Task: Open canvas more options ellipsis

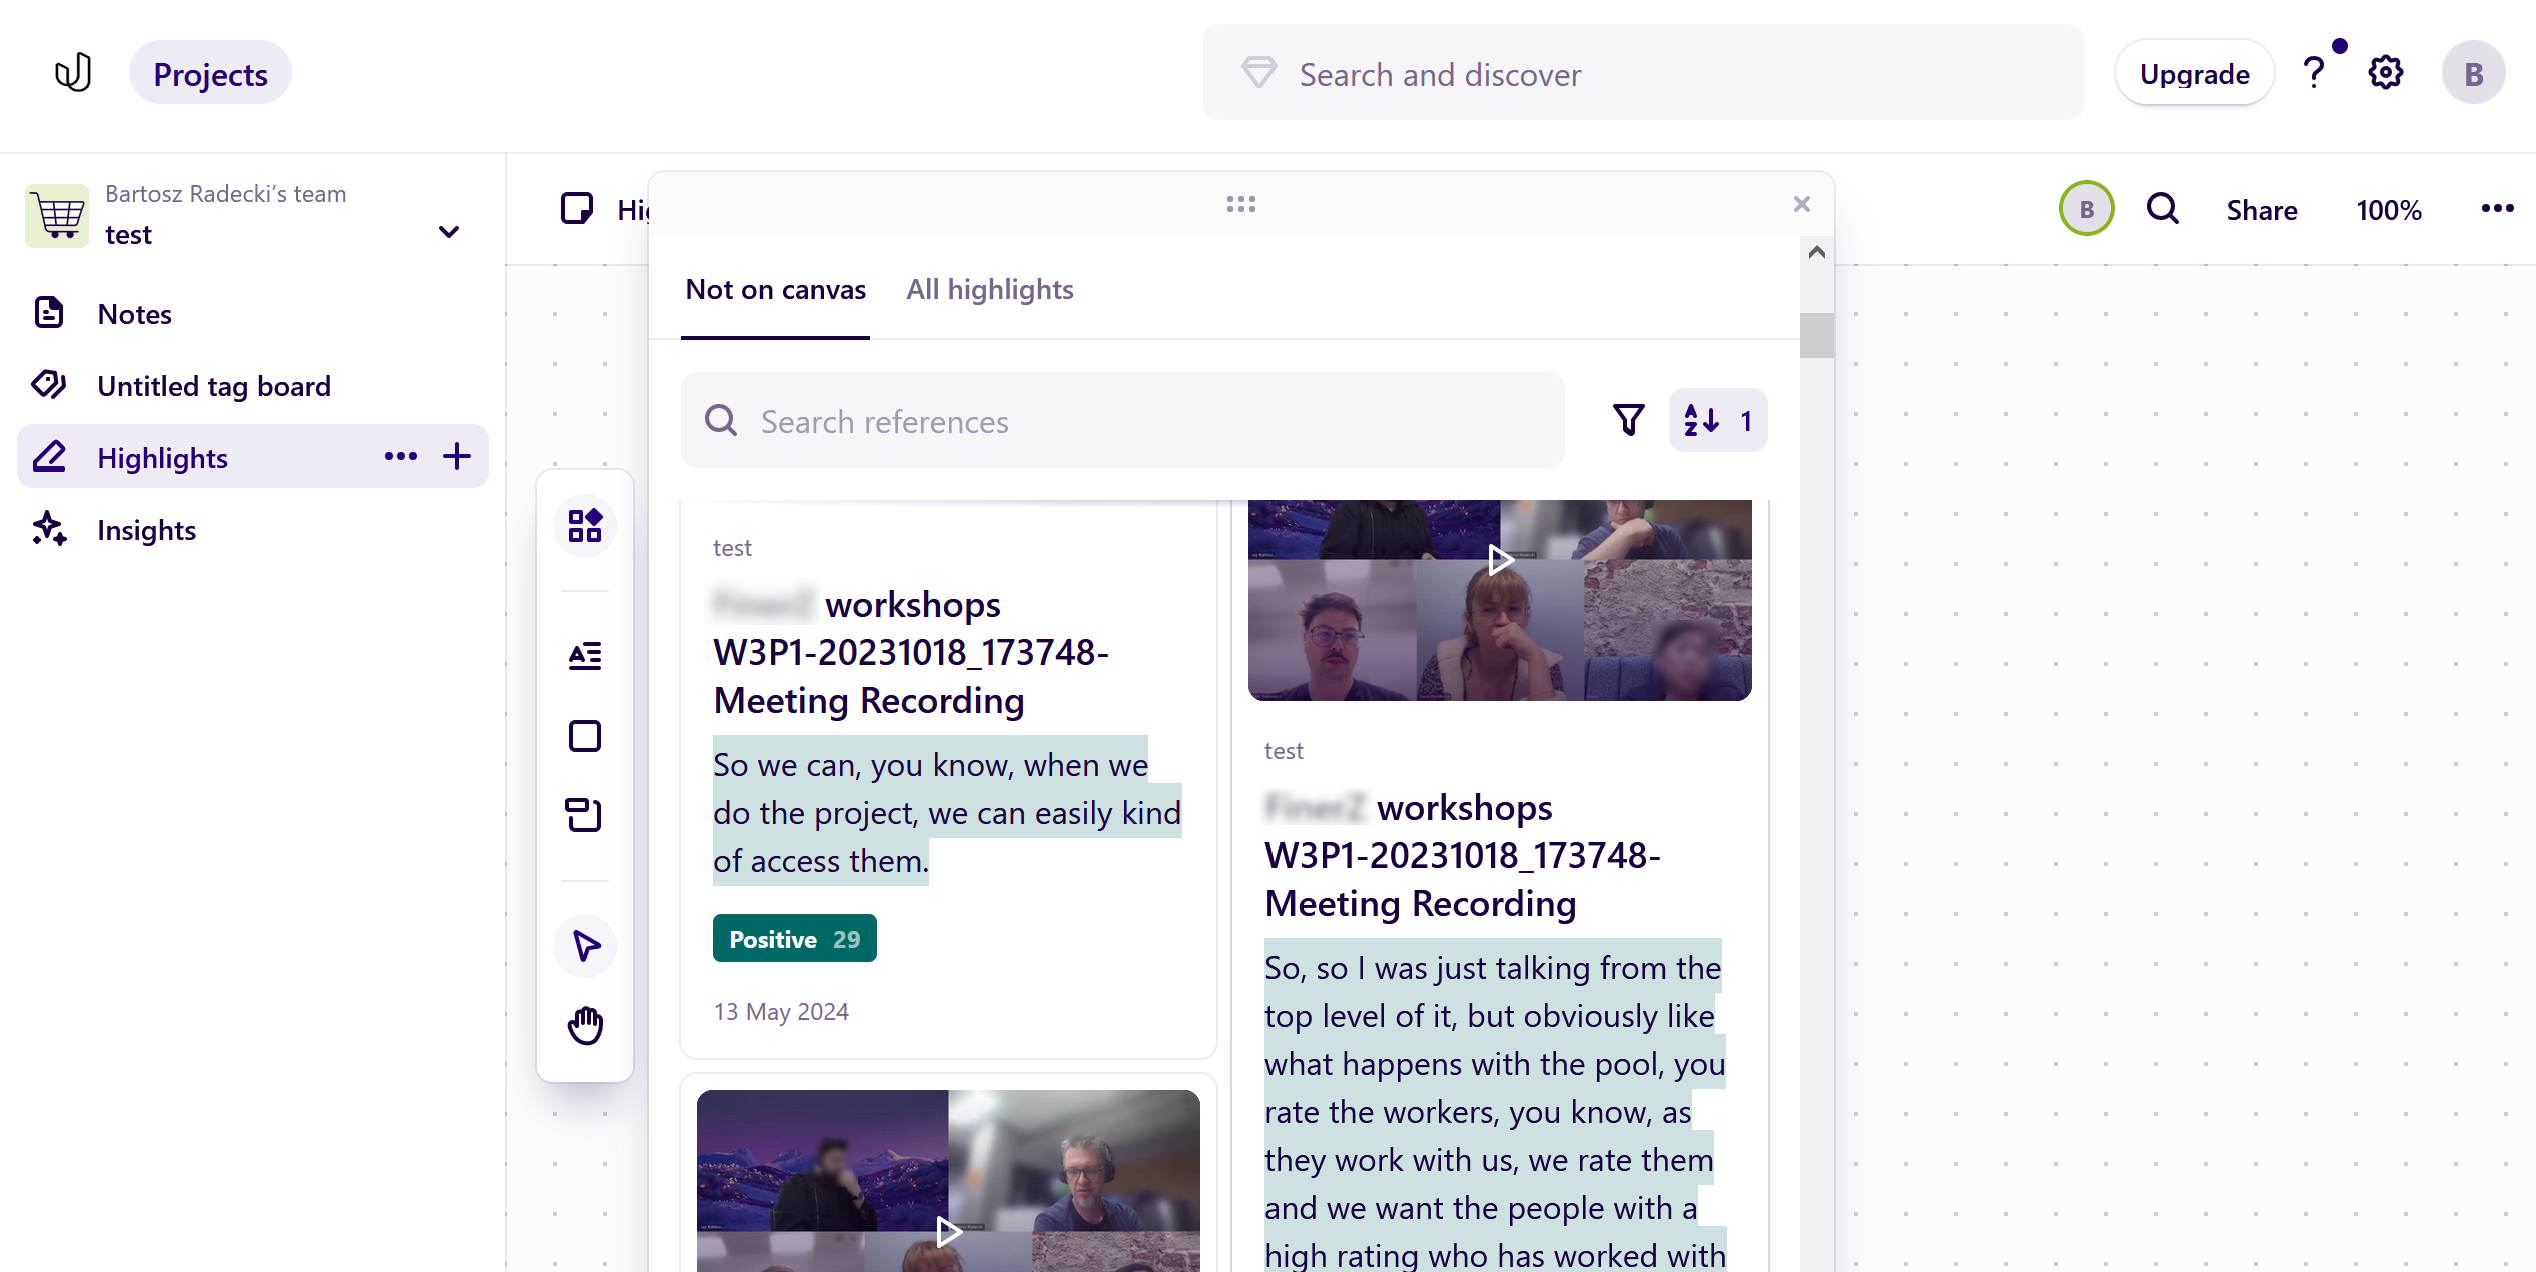Action: click(x=2497, y=208)
